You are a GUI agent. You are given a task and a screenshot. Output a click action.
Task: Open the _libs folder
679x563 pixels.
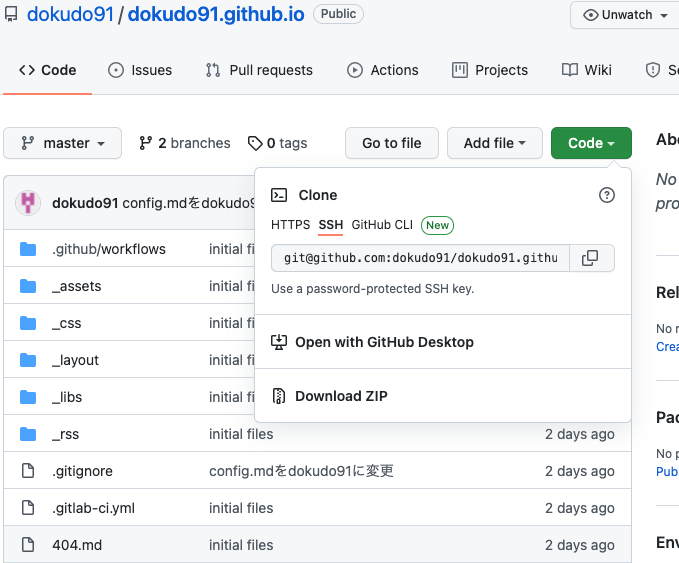pyautogui.click(x=67, y=397)
